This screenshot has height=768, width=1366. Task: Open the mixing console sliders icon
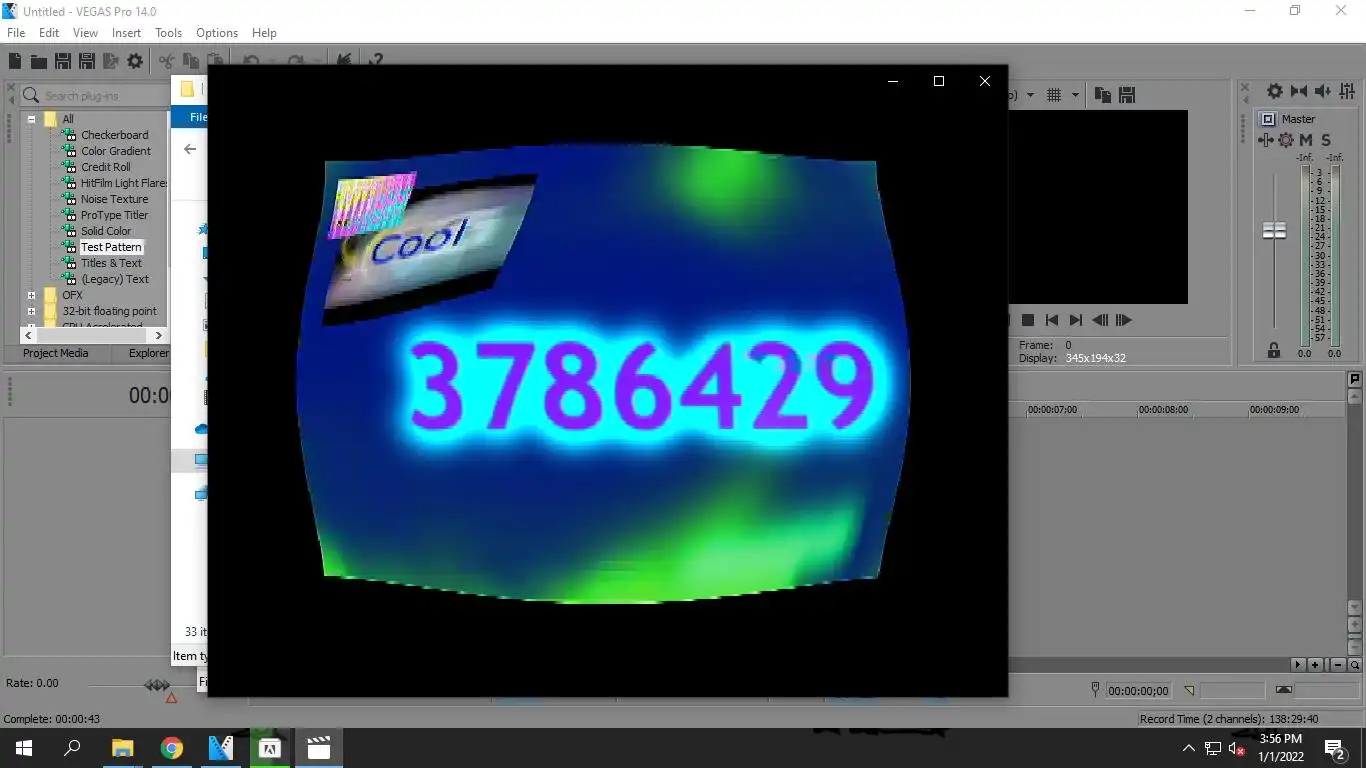click(x=1345, y=91)
